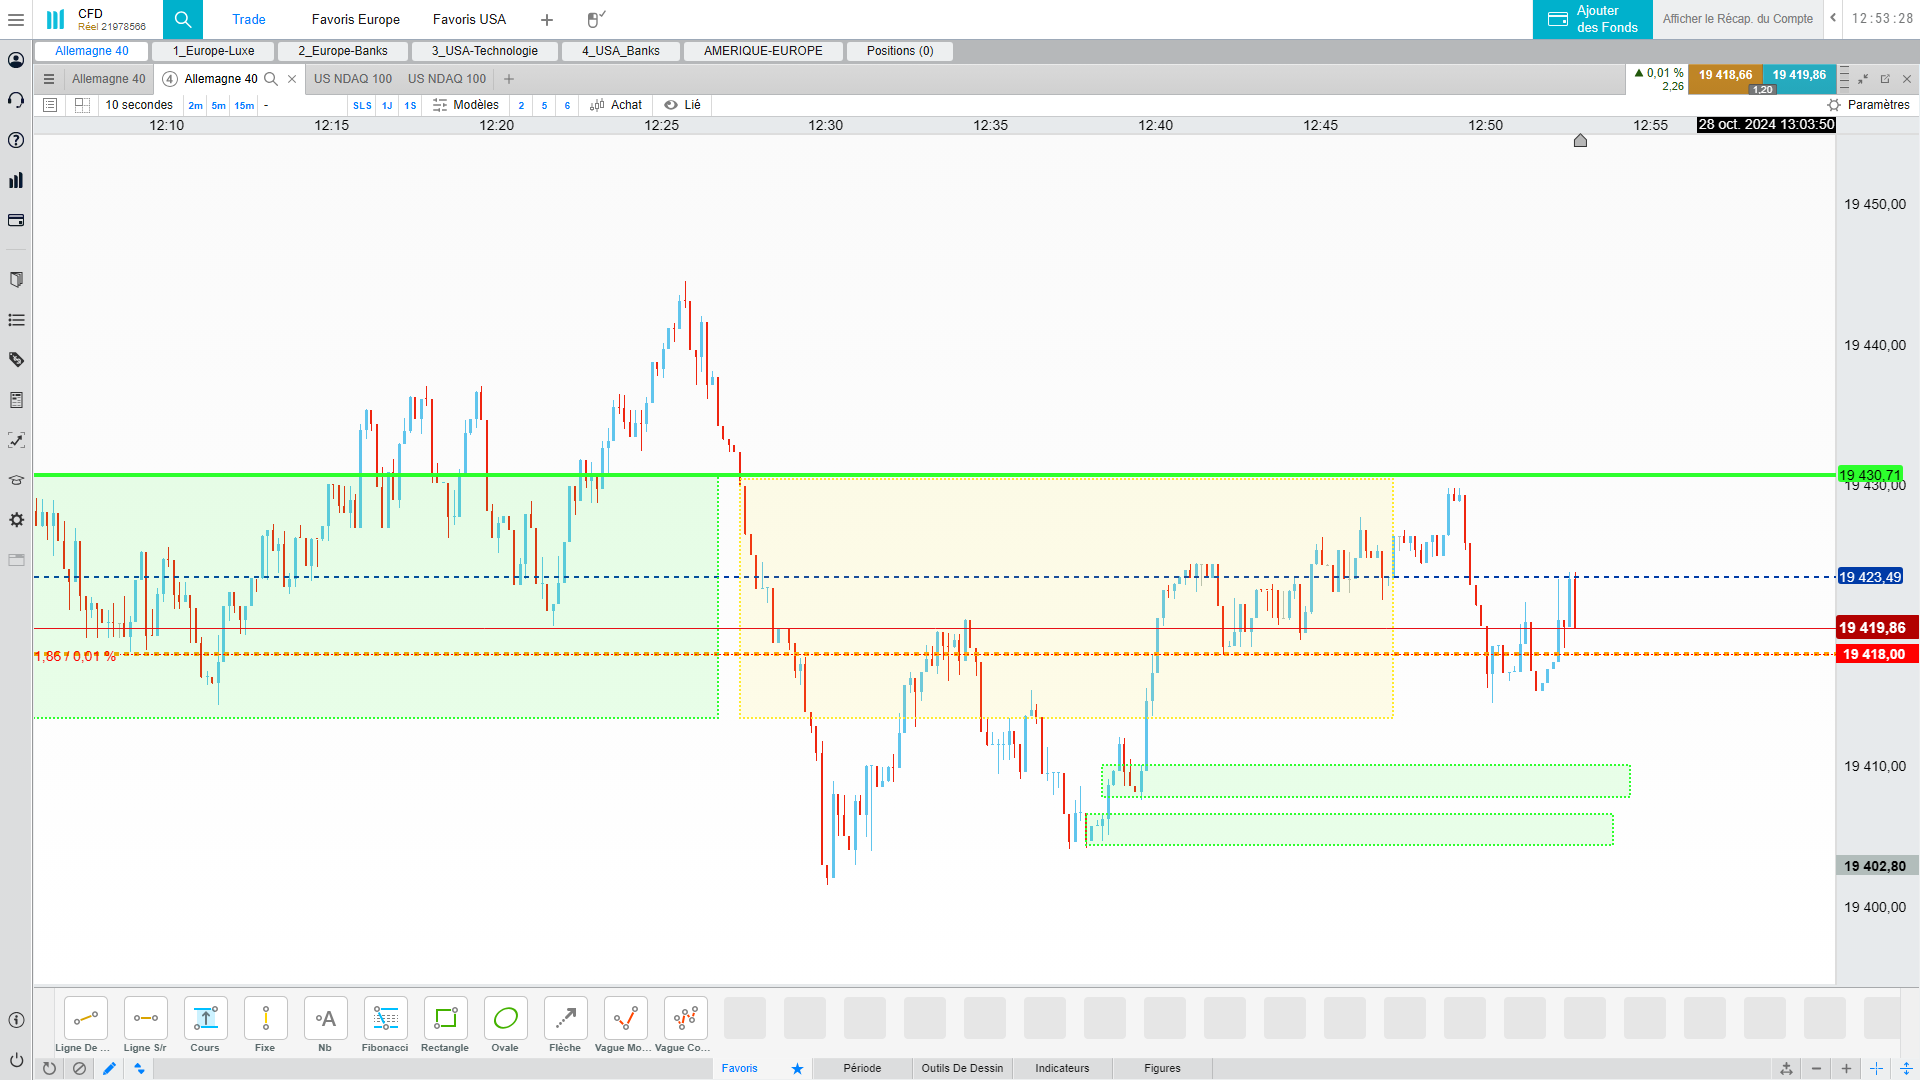Expand the Modèles templates menu
Screen dimensions: 1920x1080
(x=466, y=105)
